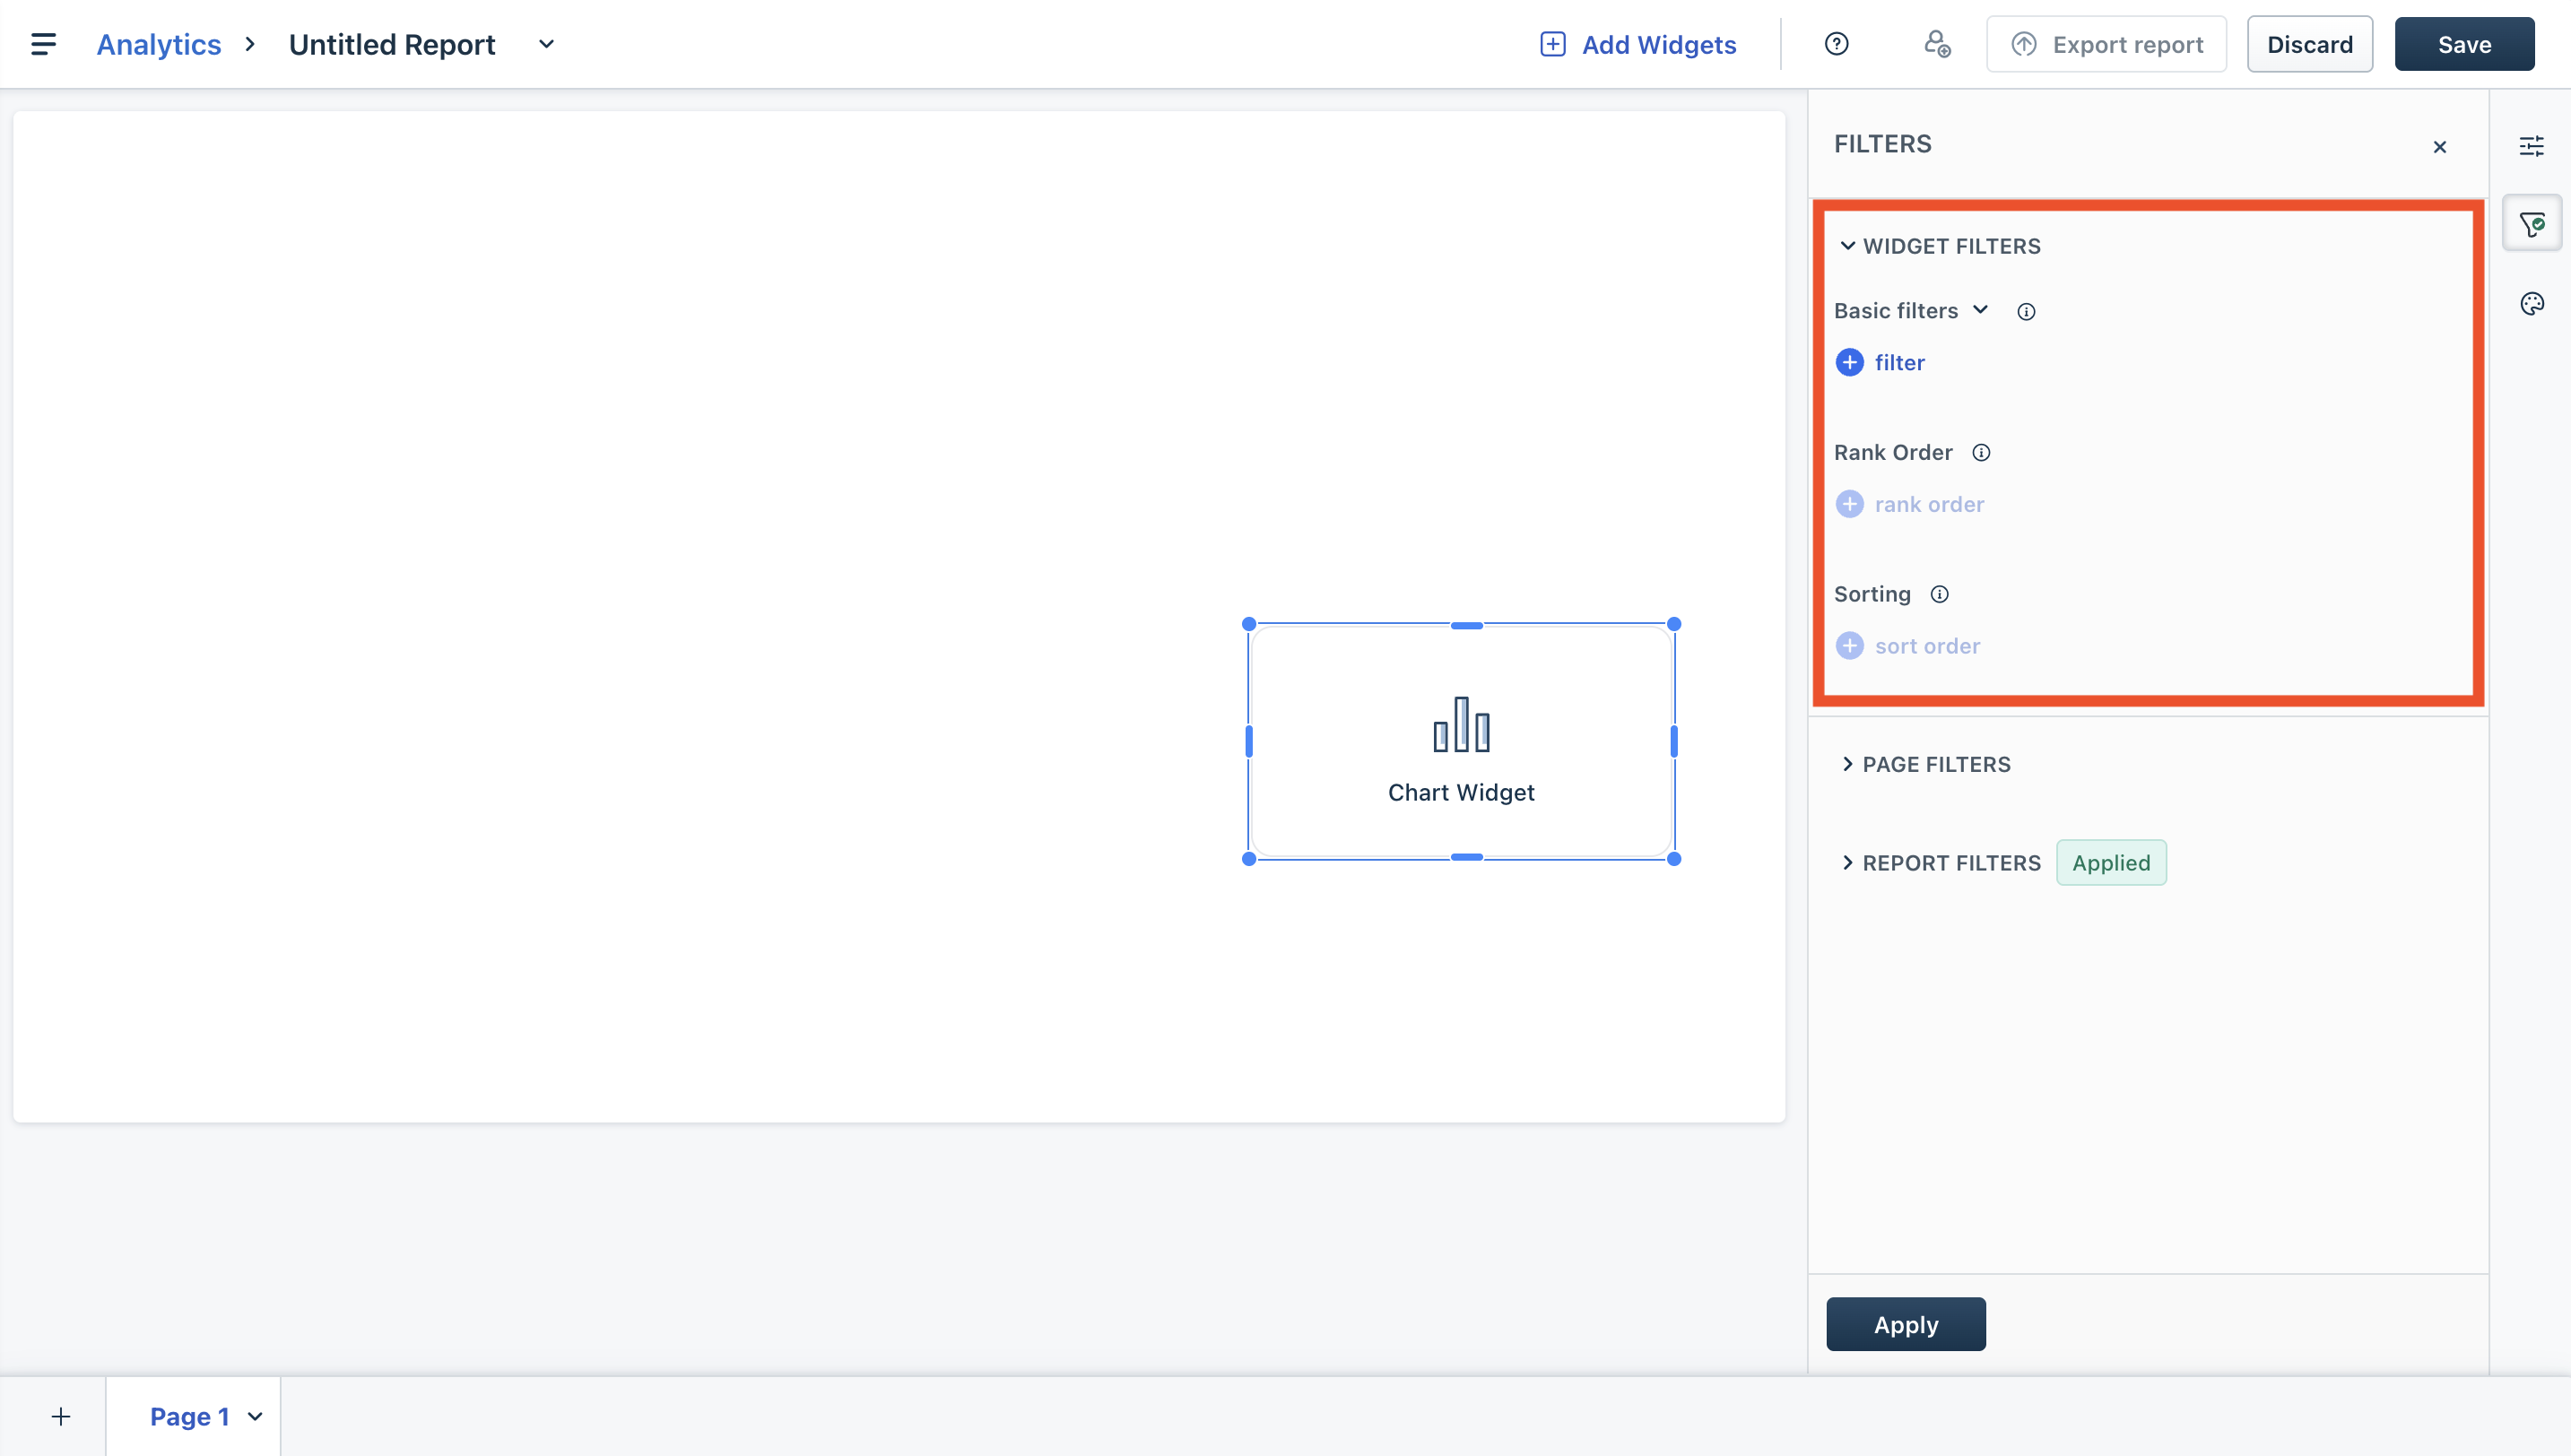Open the Untitled Report name dropdown
Viewport: 2571px width, 1456px height.
546,44
